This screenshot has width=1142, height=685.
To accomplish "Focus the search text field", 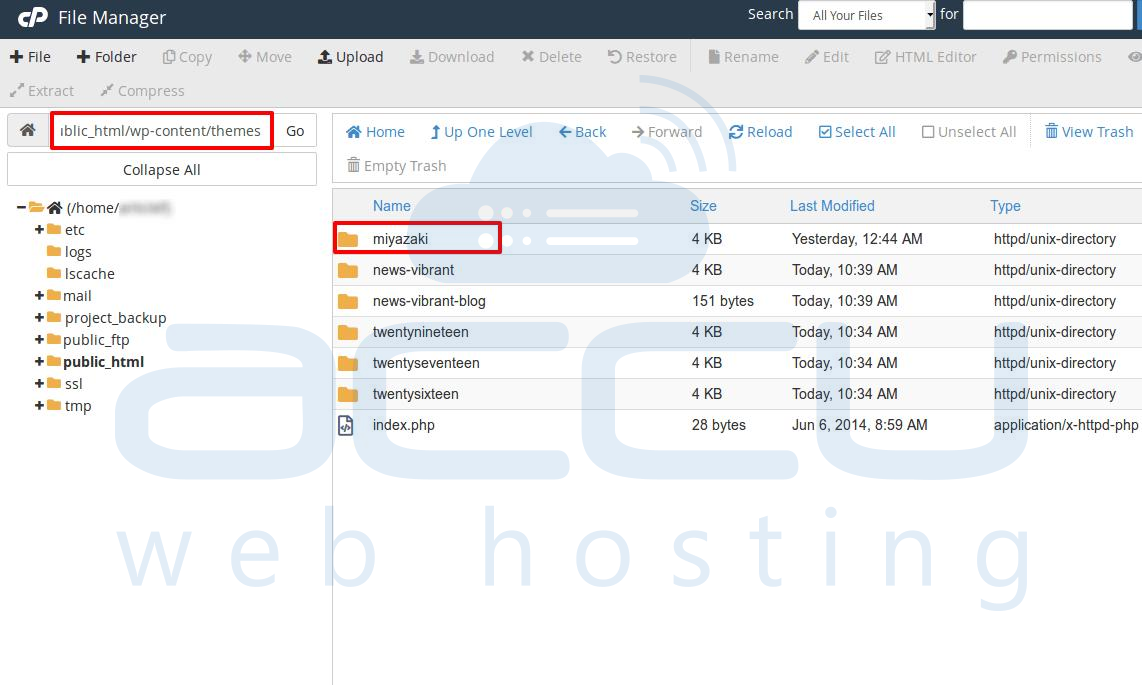I will (x=1047, y=15).
